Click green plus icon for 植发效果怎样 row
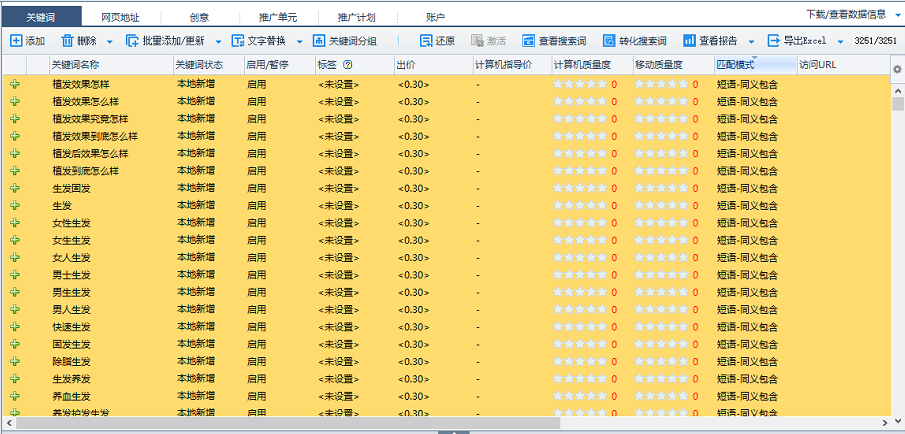905x434 pixels. pyautogui.click(x=15, y=84)
